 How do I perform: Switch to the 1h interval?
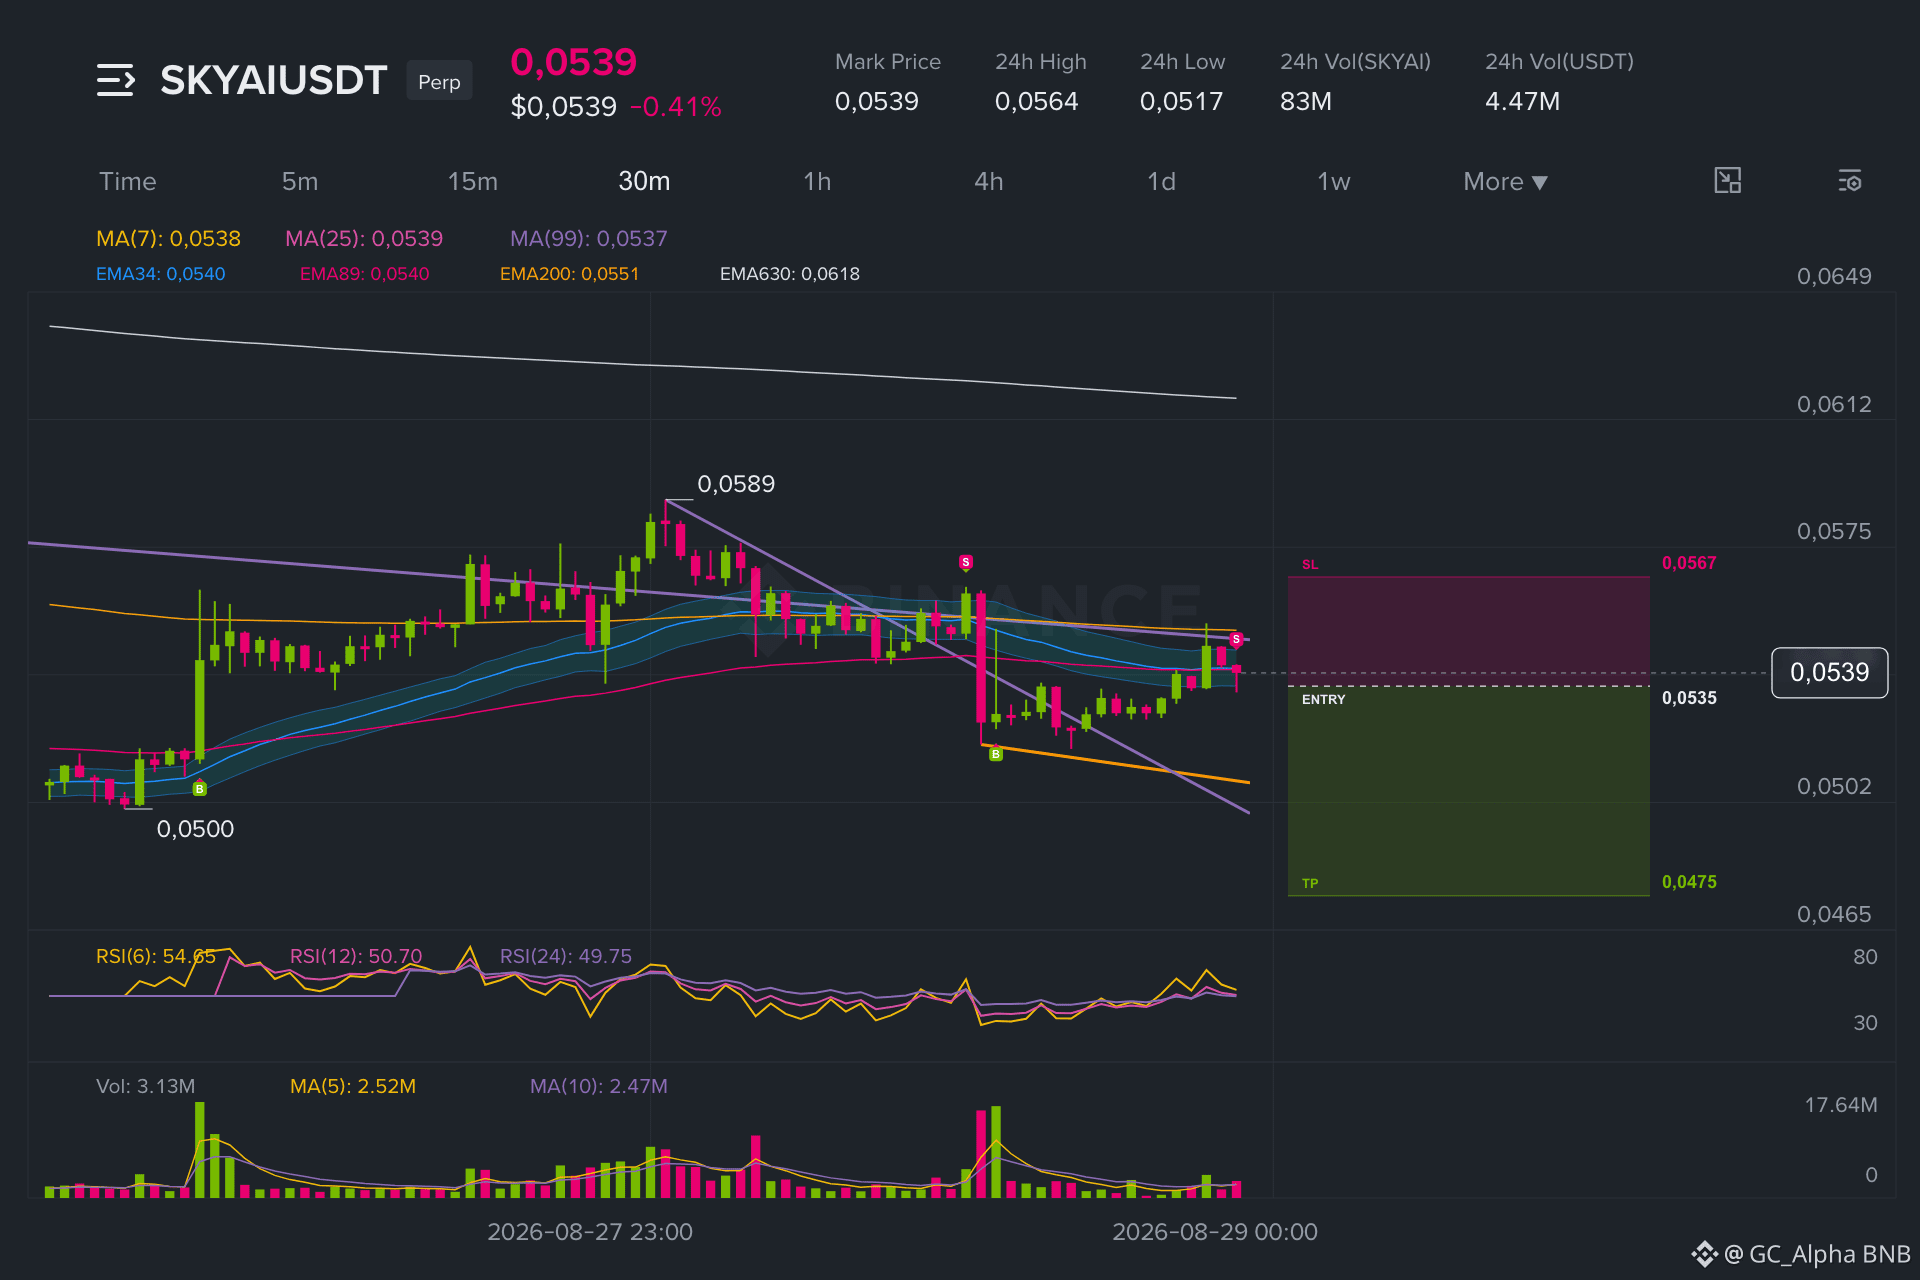click(817, 181)
